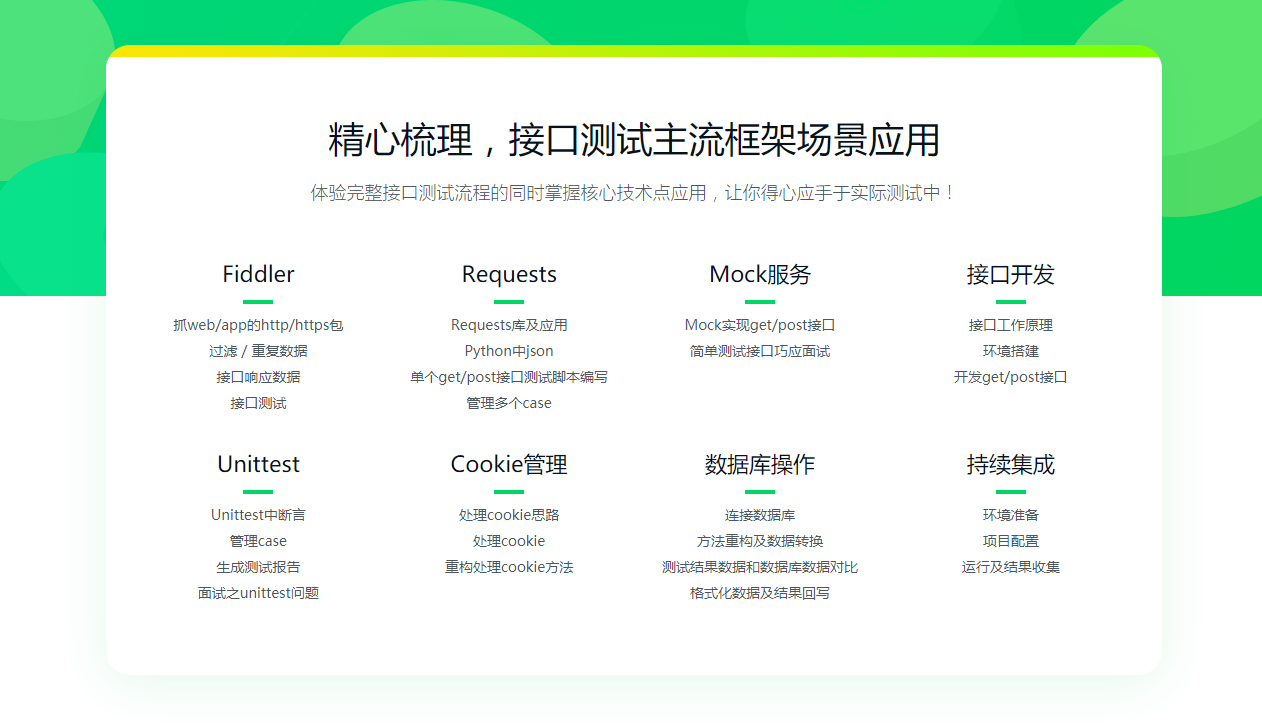Click 重构处理cookie方法 item

tap(509, 567)
